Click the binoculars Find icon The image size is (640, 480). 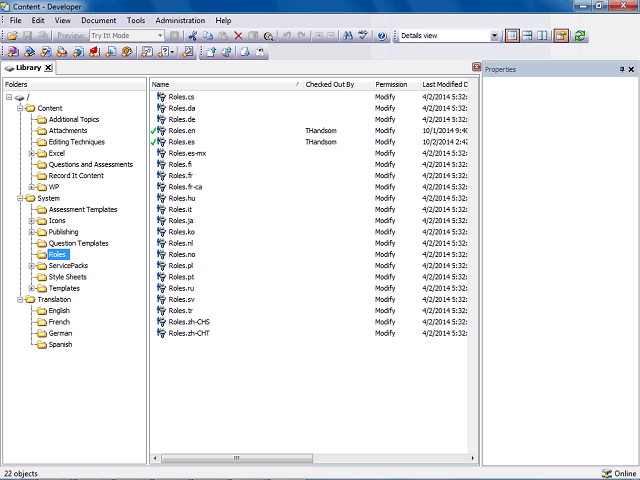(348, 36)
